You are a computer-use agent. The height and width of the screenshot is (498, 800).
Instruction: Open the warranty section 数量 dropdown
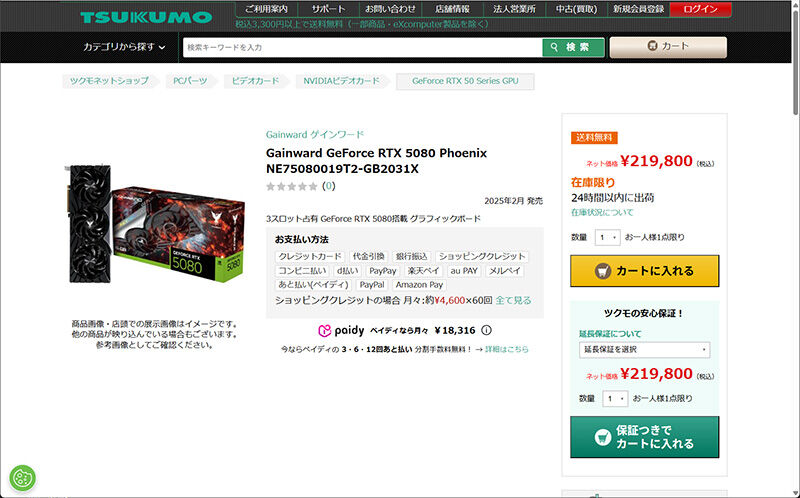click(x=615, y=399)
